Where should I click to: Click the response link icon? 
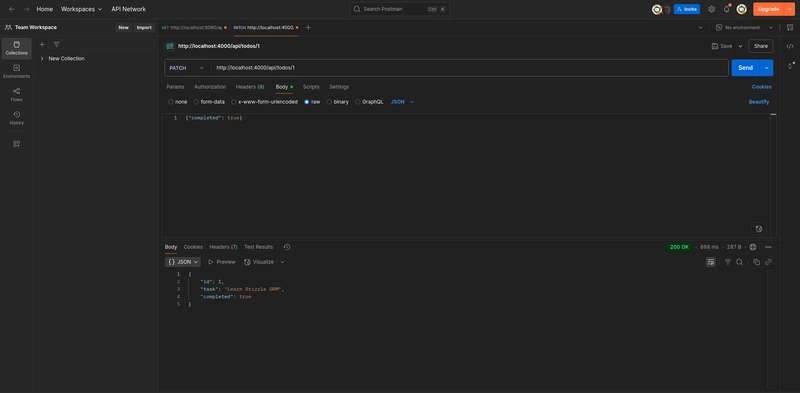pos(768,262)
